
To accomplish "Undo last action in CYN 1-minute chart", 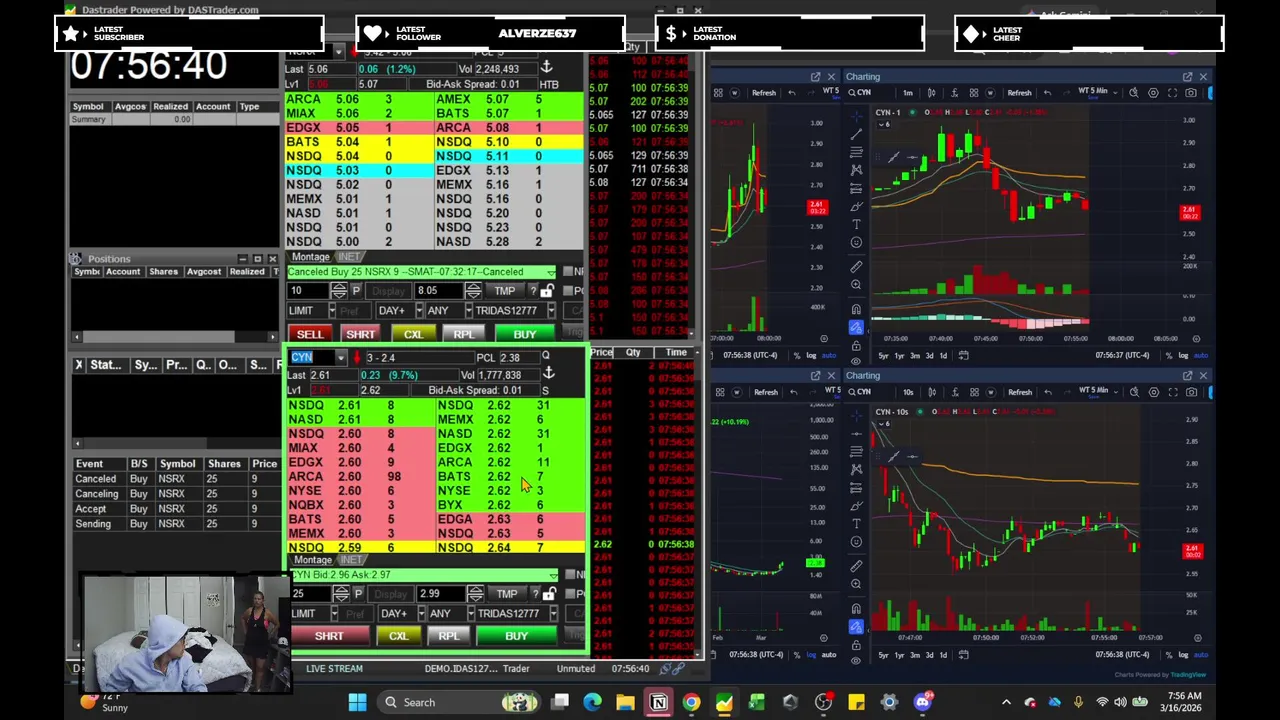I will pyautogui.click(x=1047, y=93).
